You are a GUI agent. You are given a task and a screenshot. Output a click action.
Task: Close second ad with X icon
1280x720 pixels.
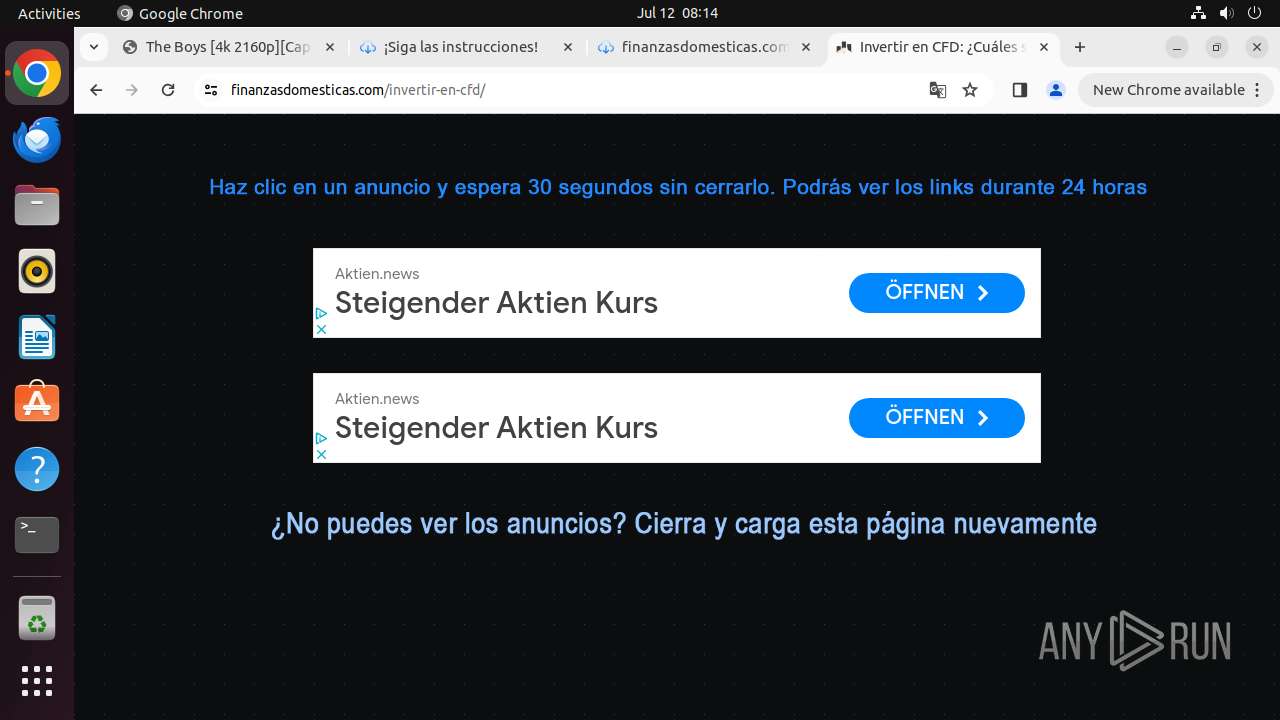tap(321, 454)
